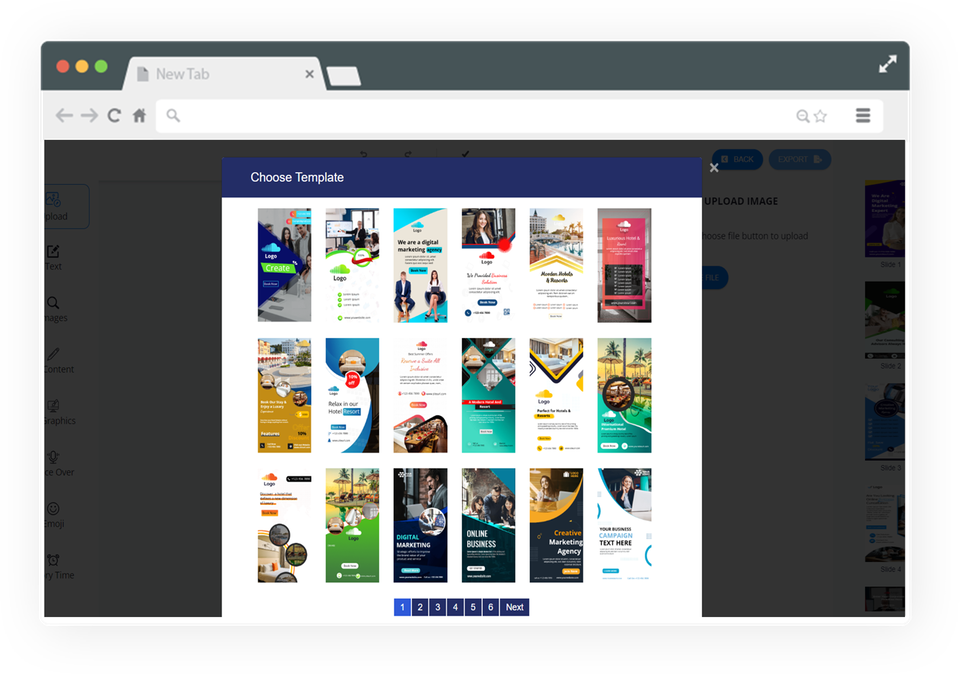Open a new blank browser tab
Viewport: 960px width, 674px height.
[343, 77]
